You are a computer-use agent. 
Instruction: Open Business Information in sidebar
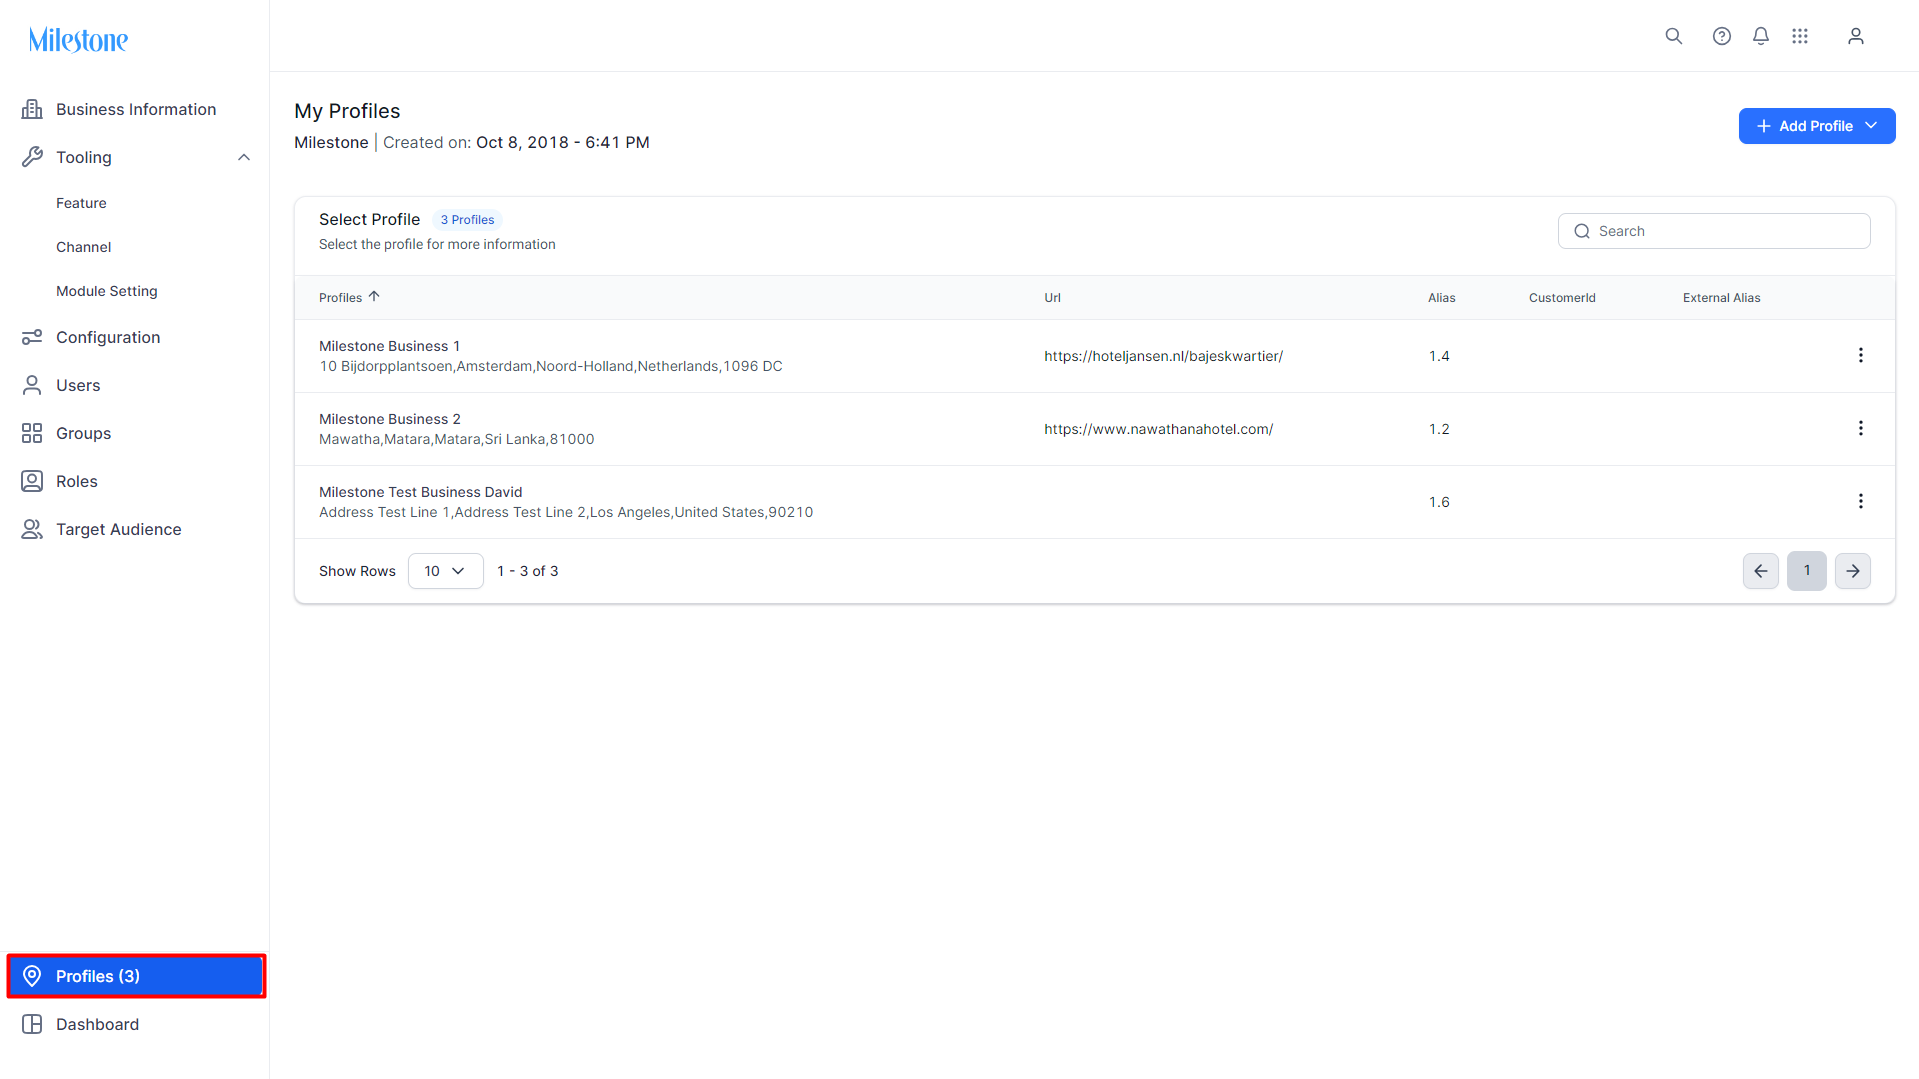[135, 109]
